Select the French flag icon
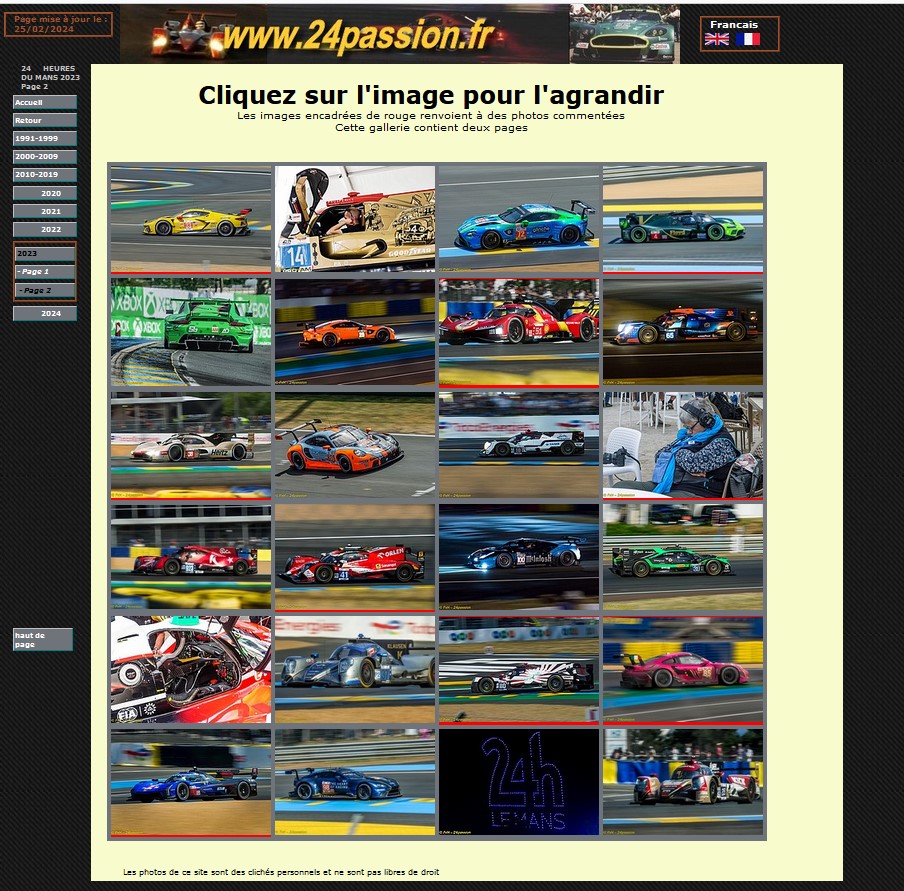This screenshot has width=904, height=891. (x=748, y=39)
